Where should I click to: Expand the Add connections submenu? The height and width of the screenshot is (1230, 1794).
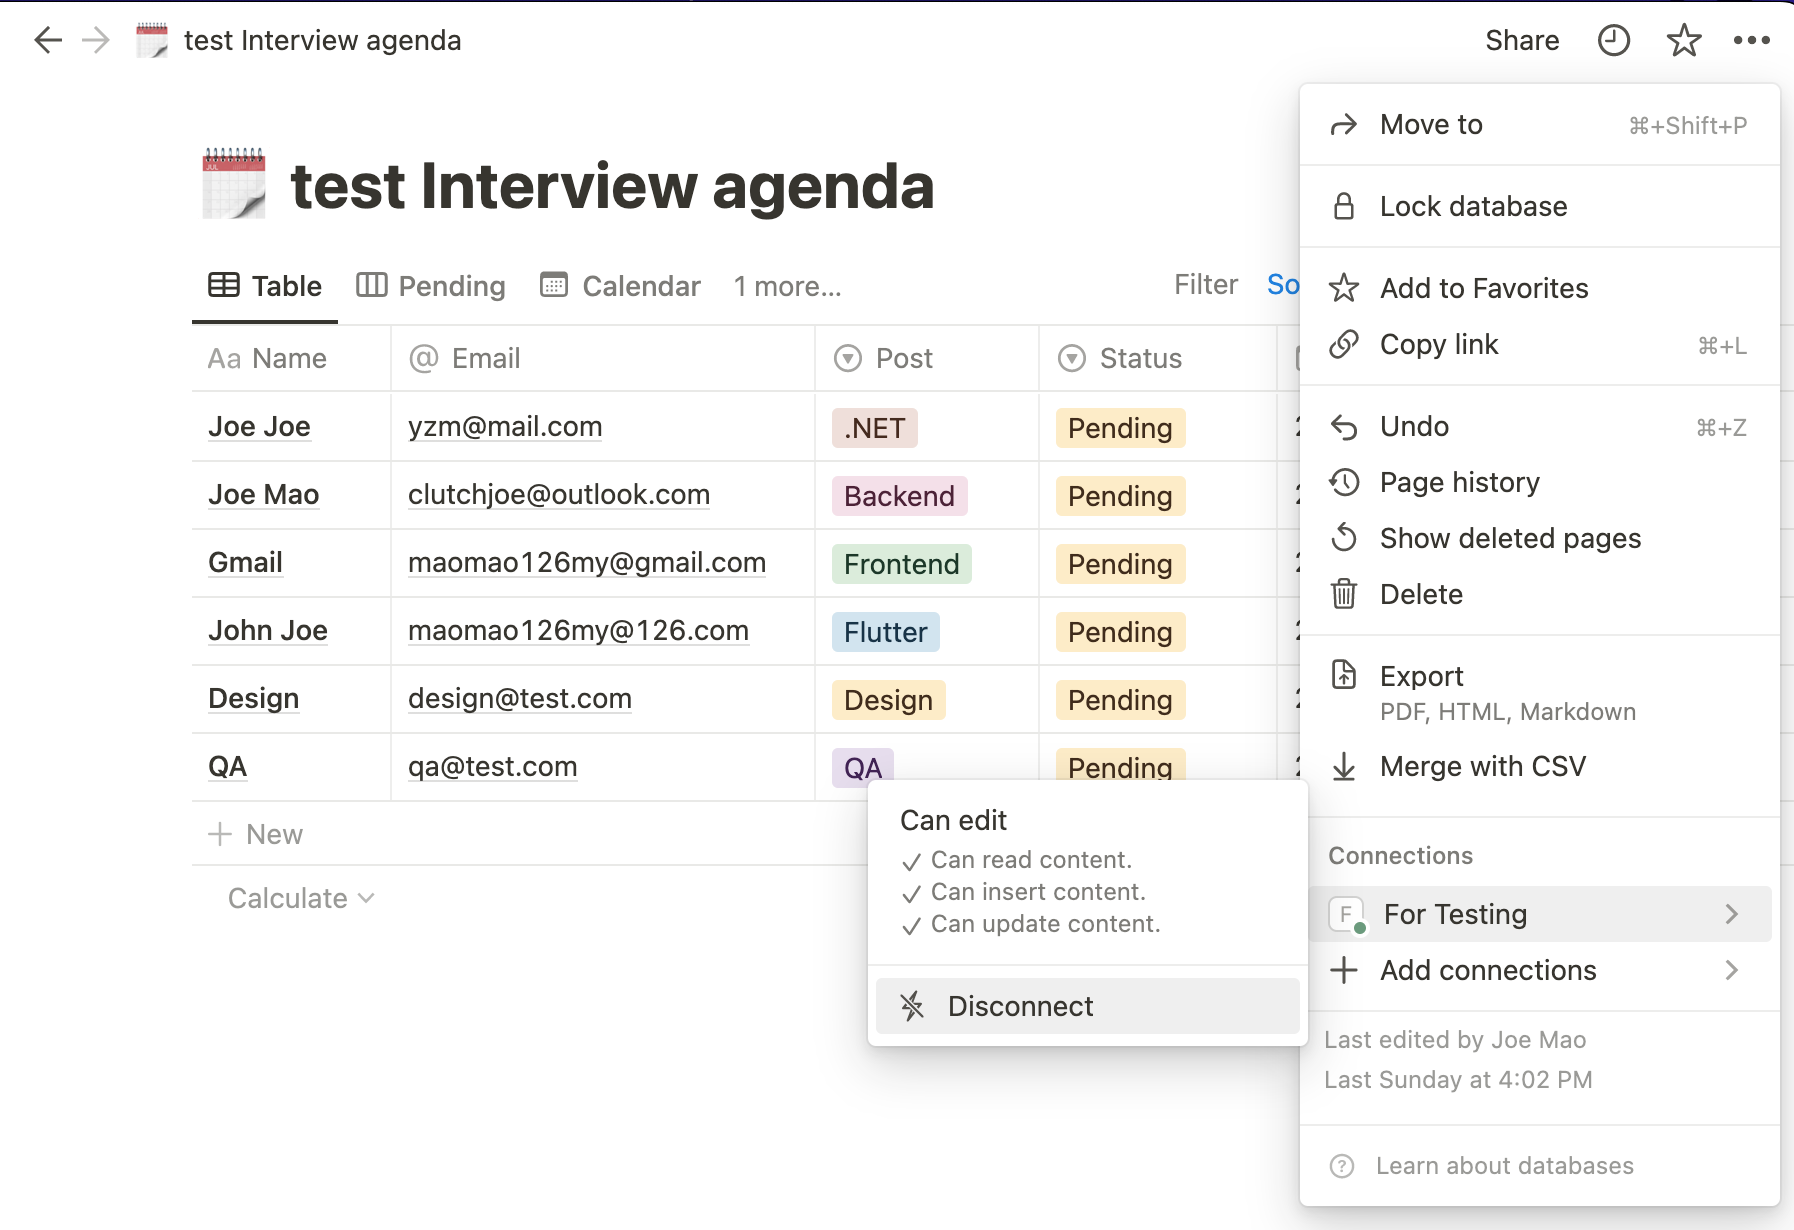pos(1731,970)
